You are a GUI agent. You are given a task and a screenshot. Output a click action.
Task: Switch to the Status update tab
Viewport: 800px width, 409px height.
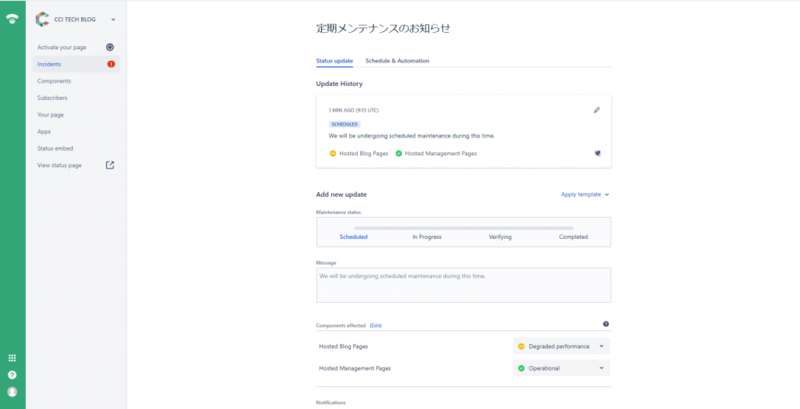tap(334, 61)
